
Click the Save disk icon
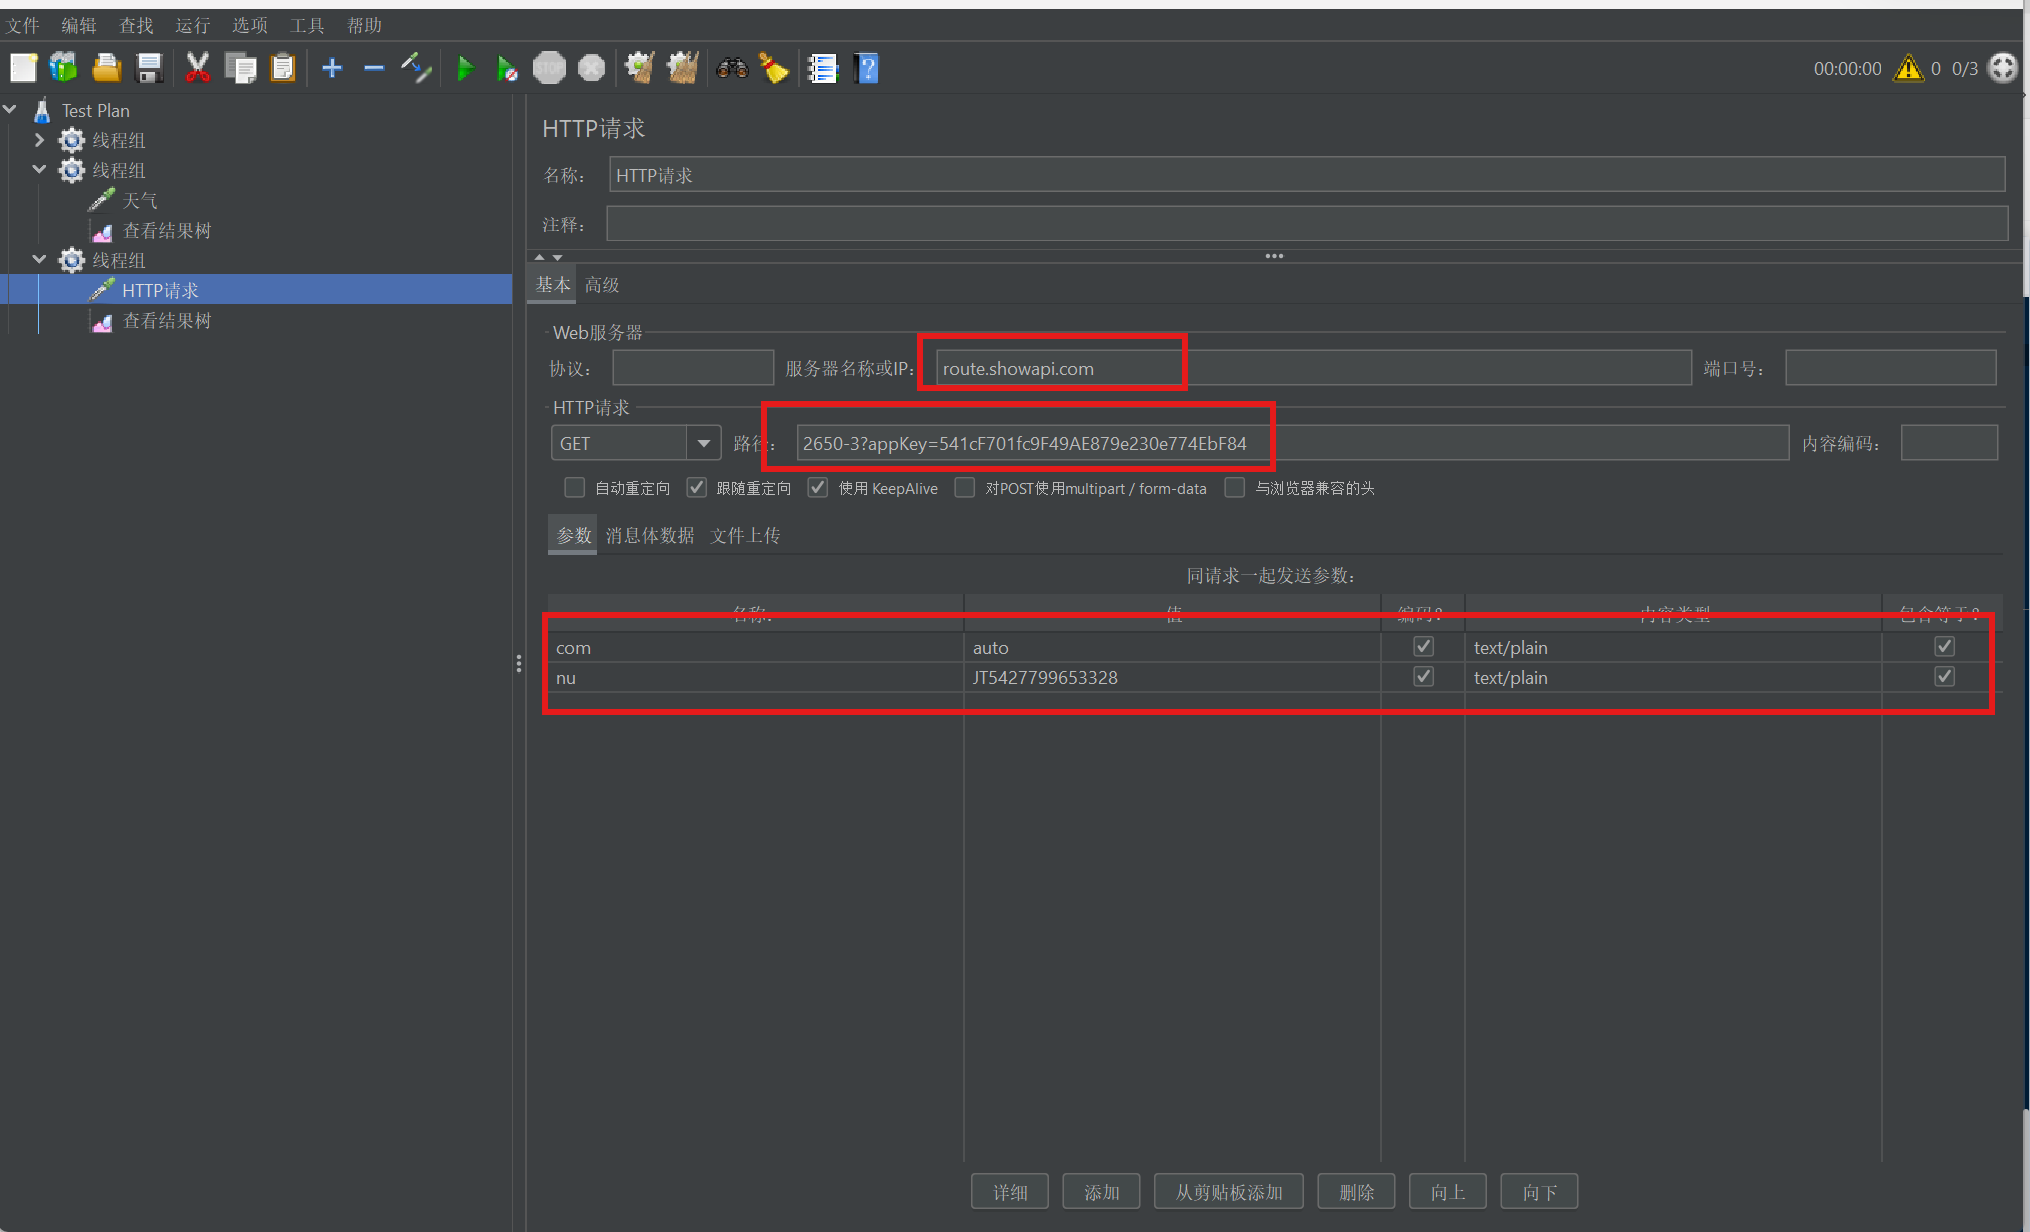[149, 69]
